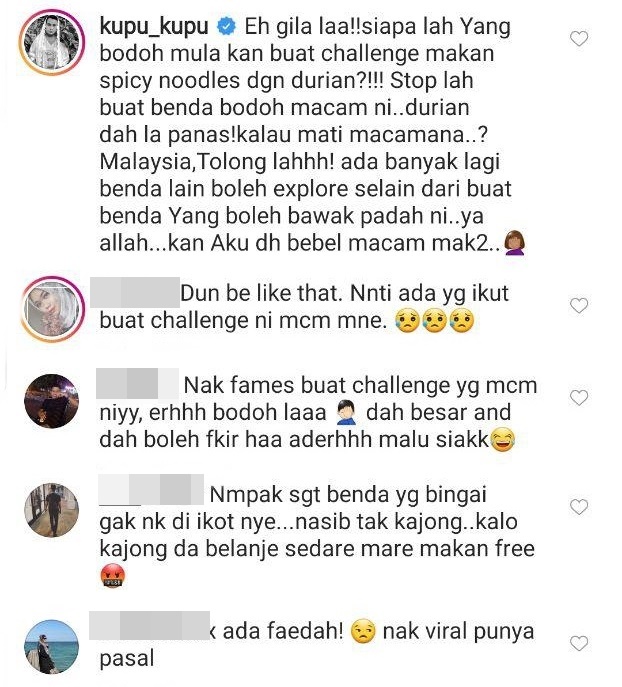The height and width of the screenshot is (687, 622).
Task: Click blurred username before "ada faedah!"
Action: coord(149,625)
